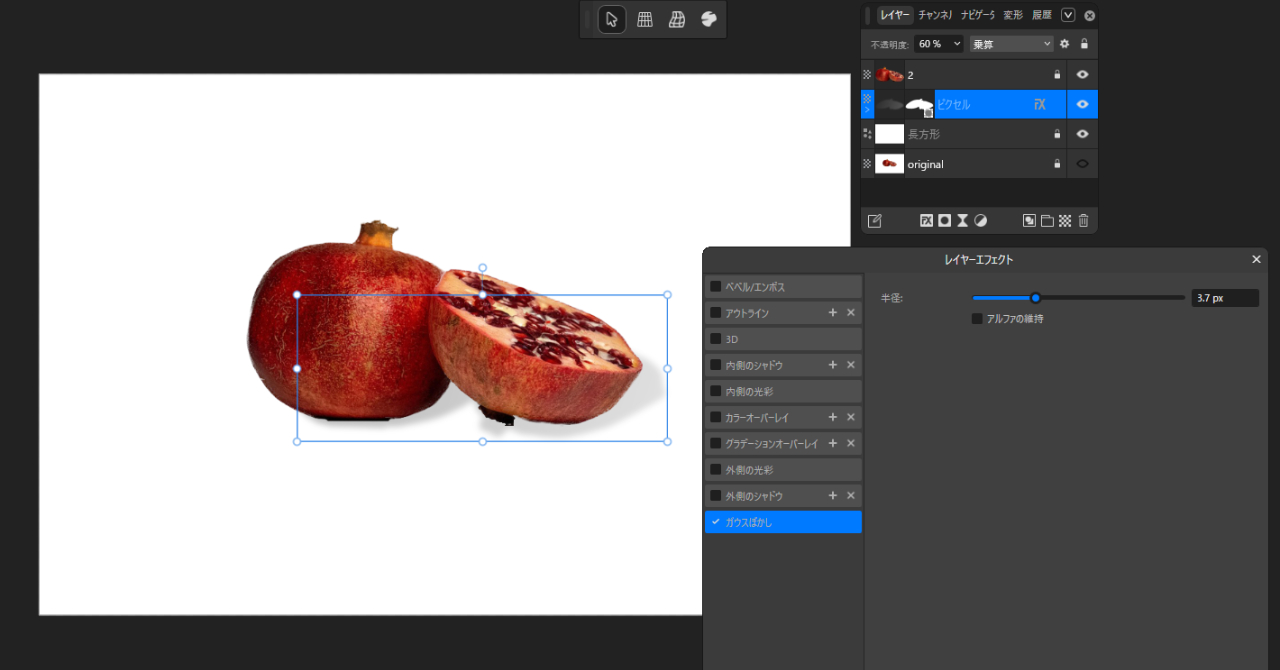
Task: Click the lock icon on the original layer
Action: [1057, 164]
